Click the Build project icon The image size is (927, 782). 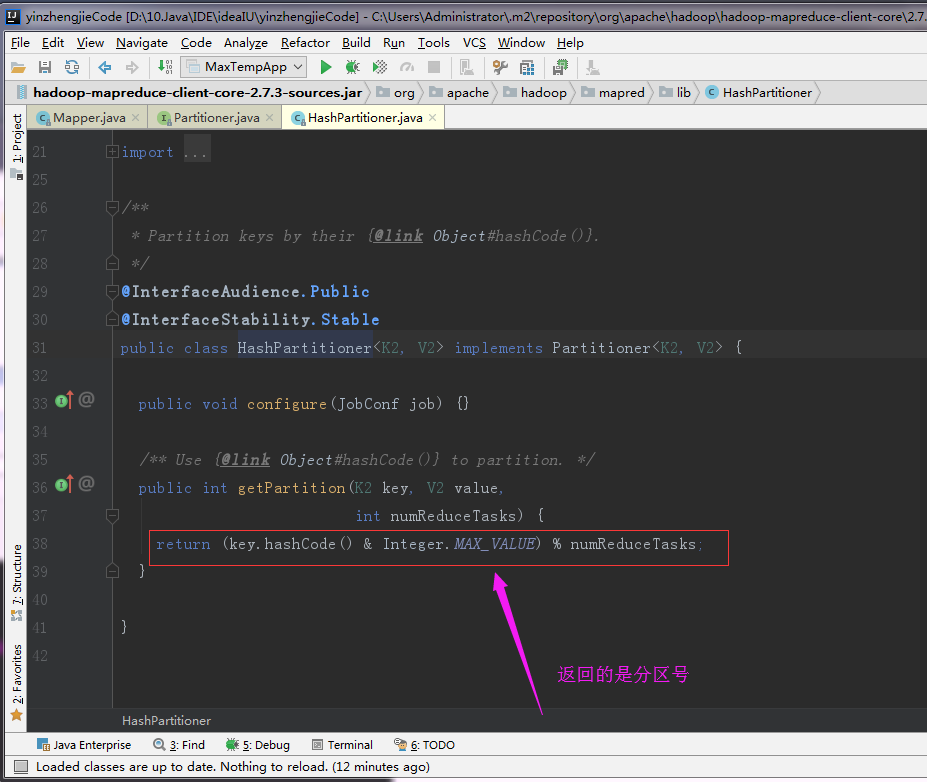click(x=166, y=67)
